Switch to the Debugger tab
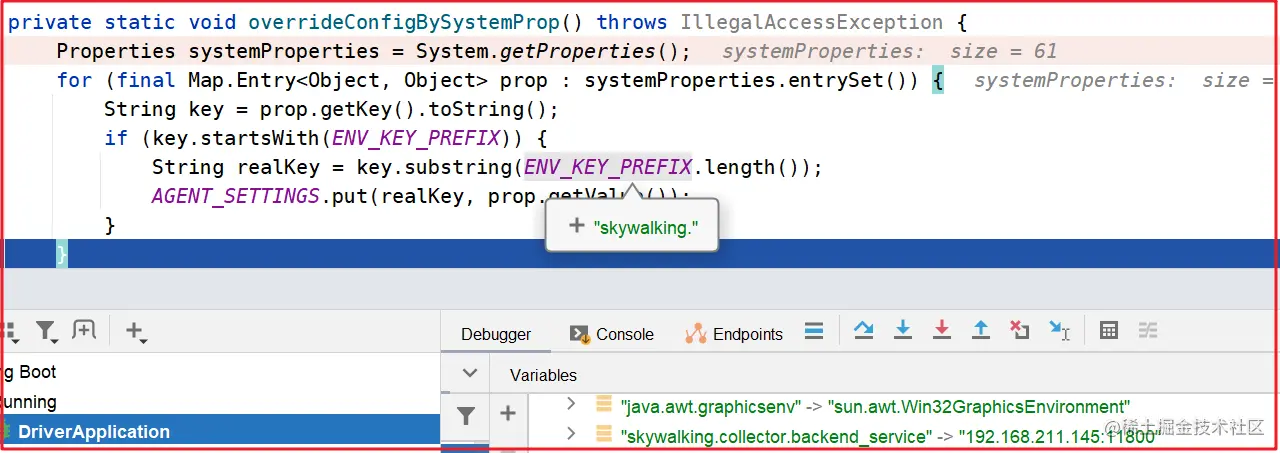This screenshot has height=453, width=1280. (x=496, y=334)
